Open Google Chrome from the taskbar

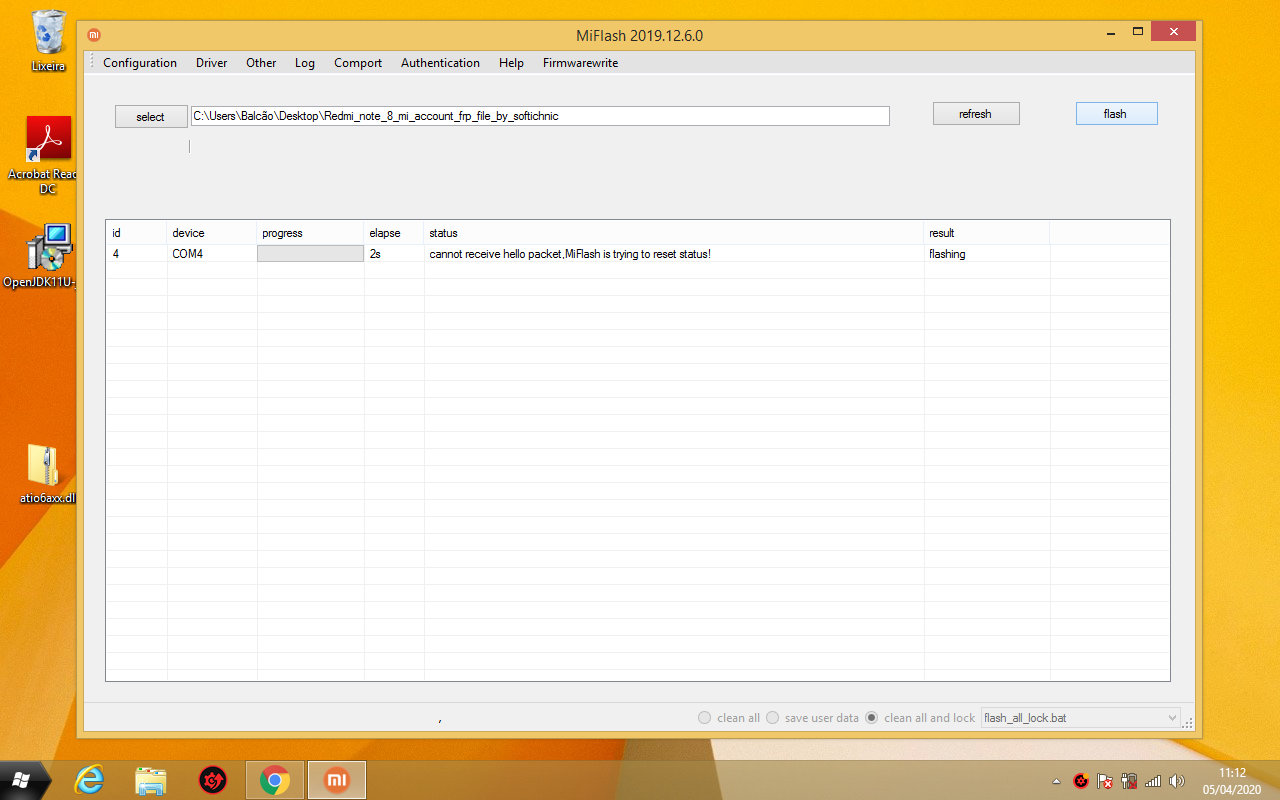tap(275, 780)
